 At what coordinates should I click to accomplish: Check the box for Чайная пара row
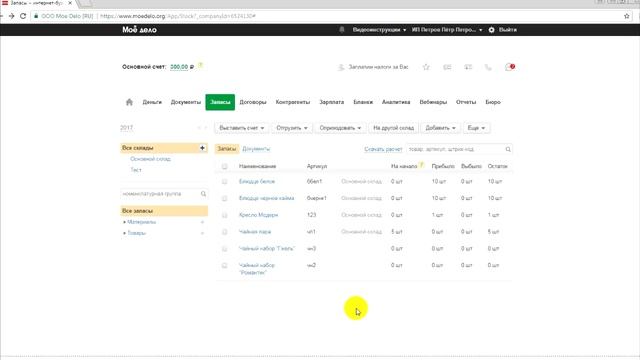(x=224, y=232)
